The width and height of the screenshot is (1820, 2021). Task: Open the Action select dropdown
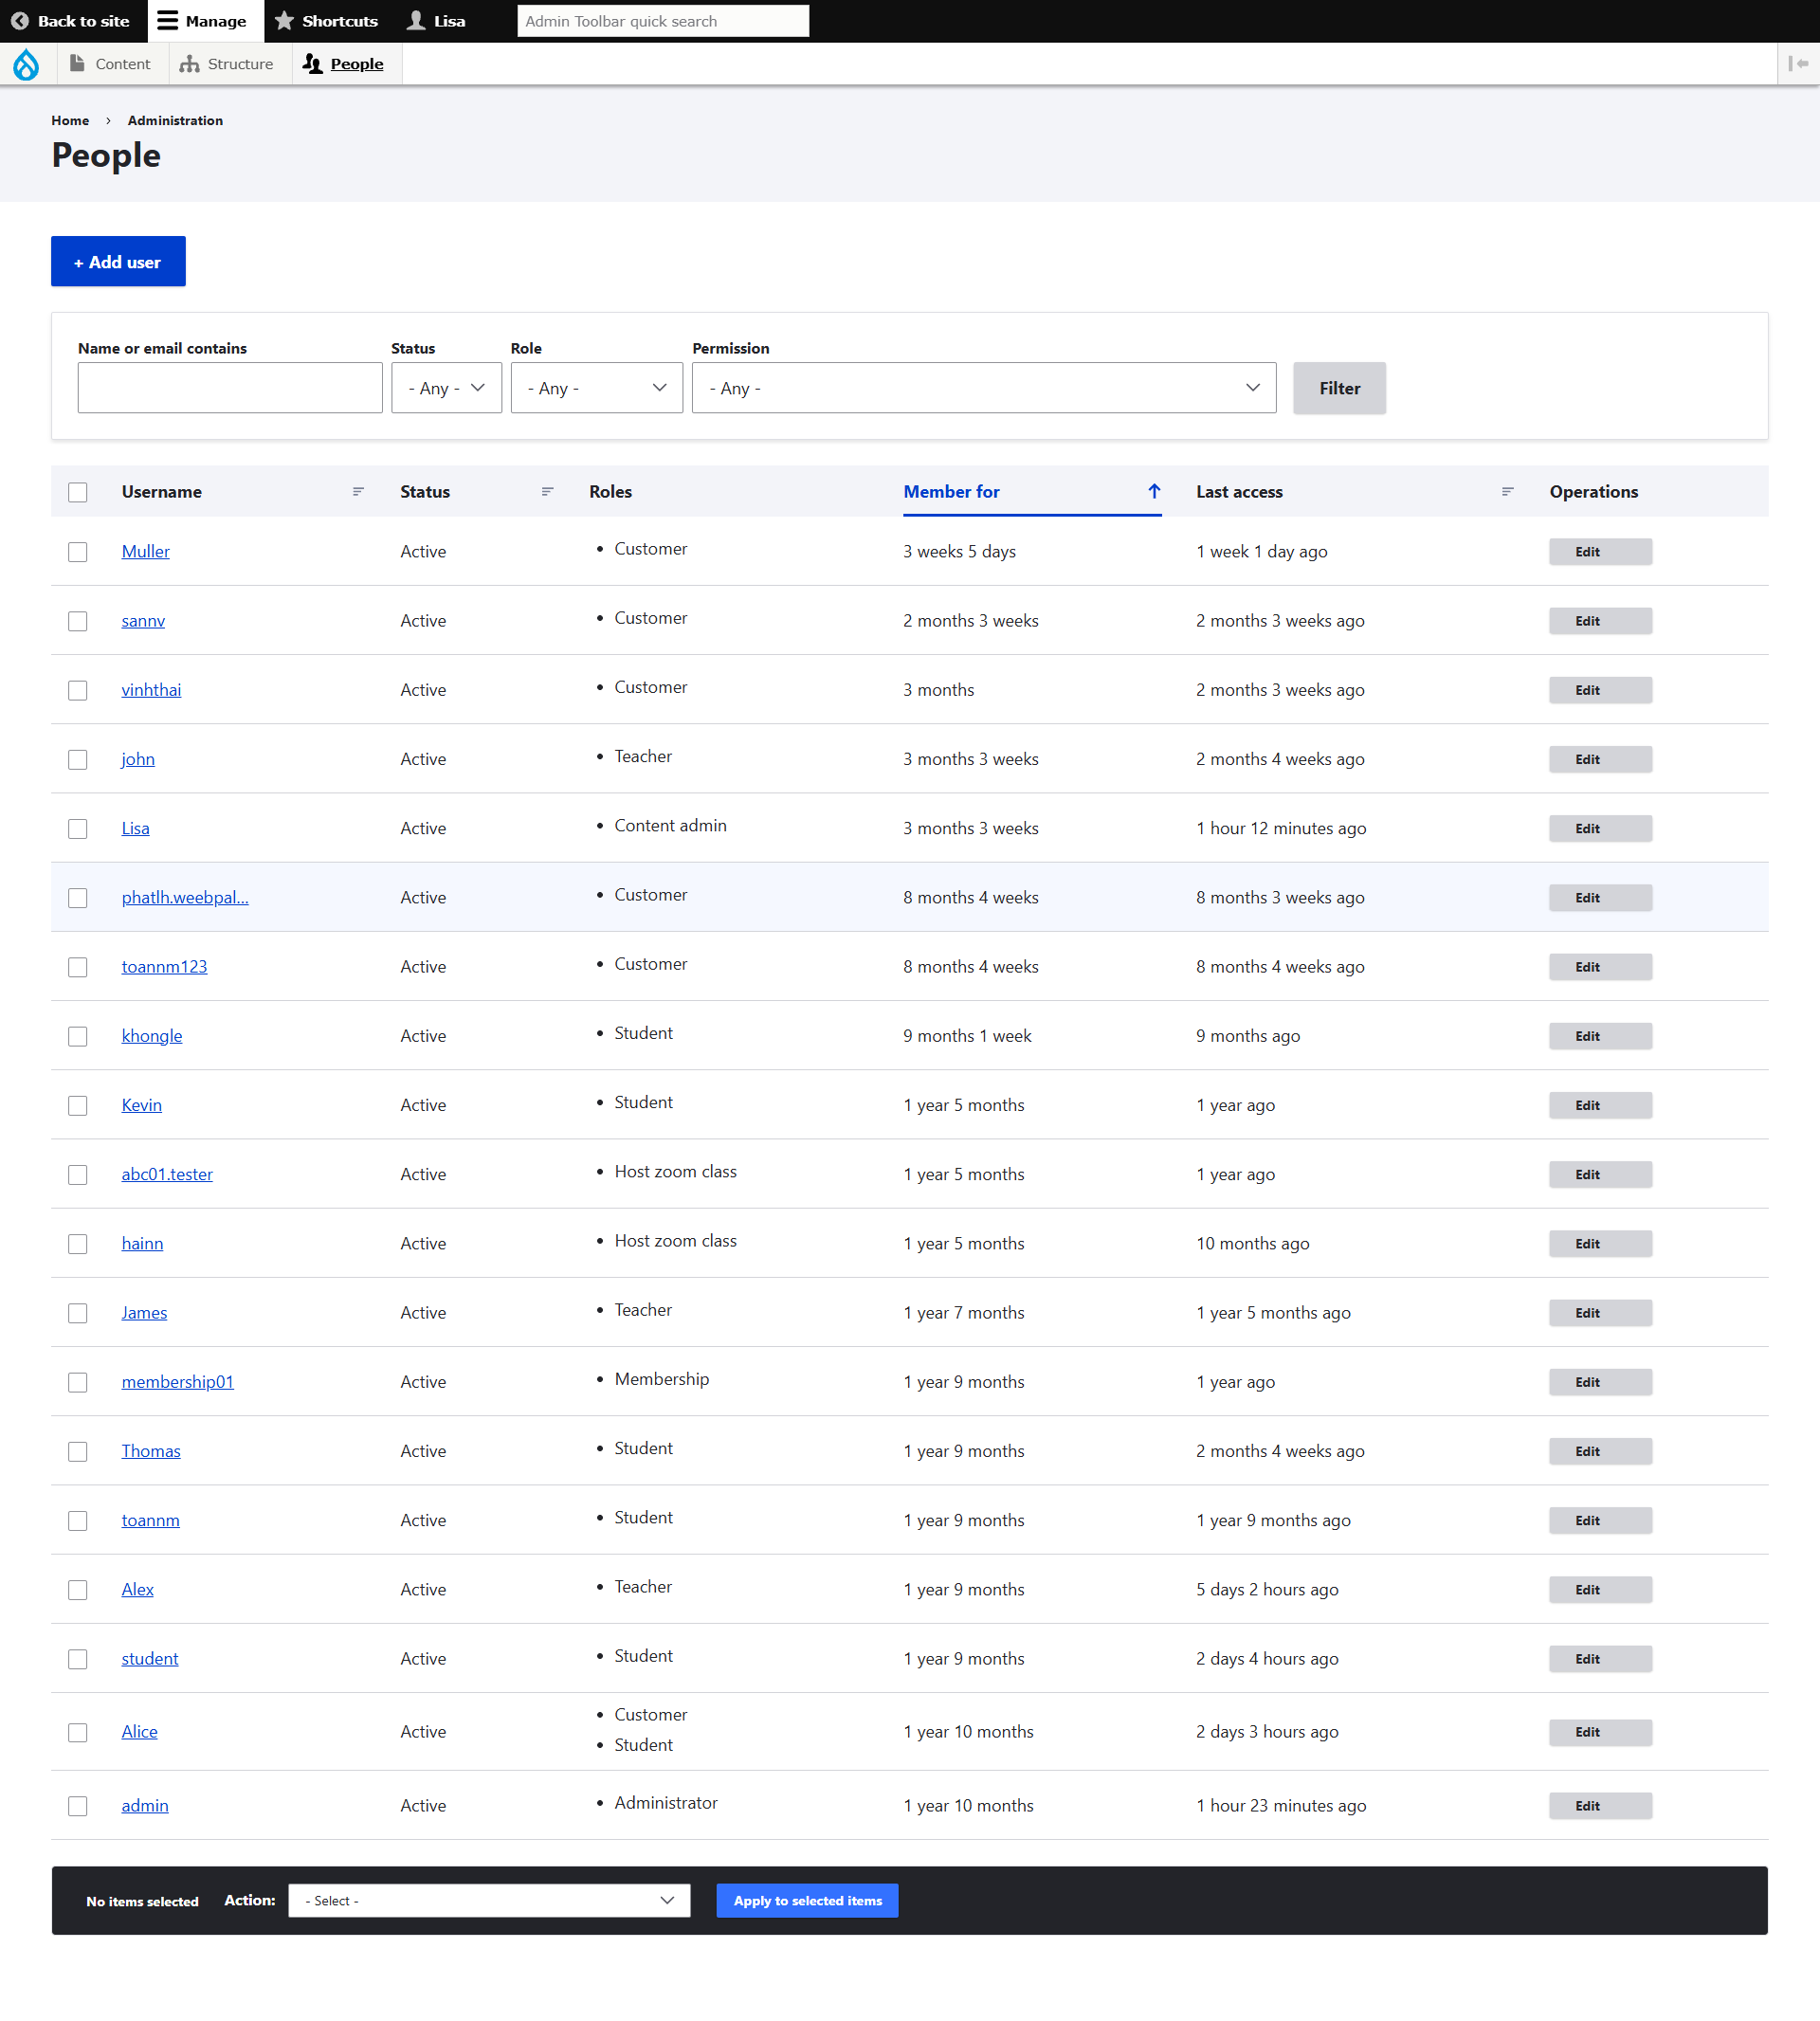pos(489,1900)
